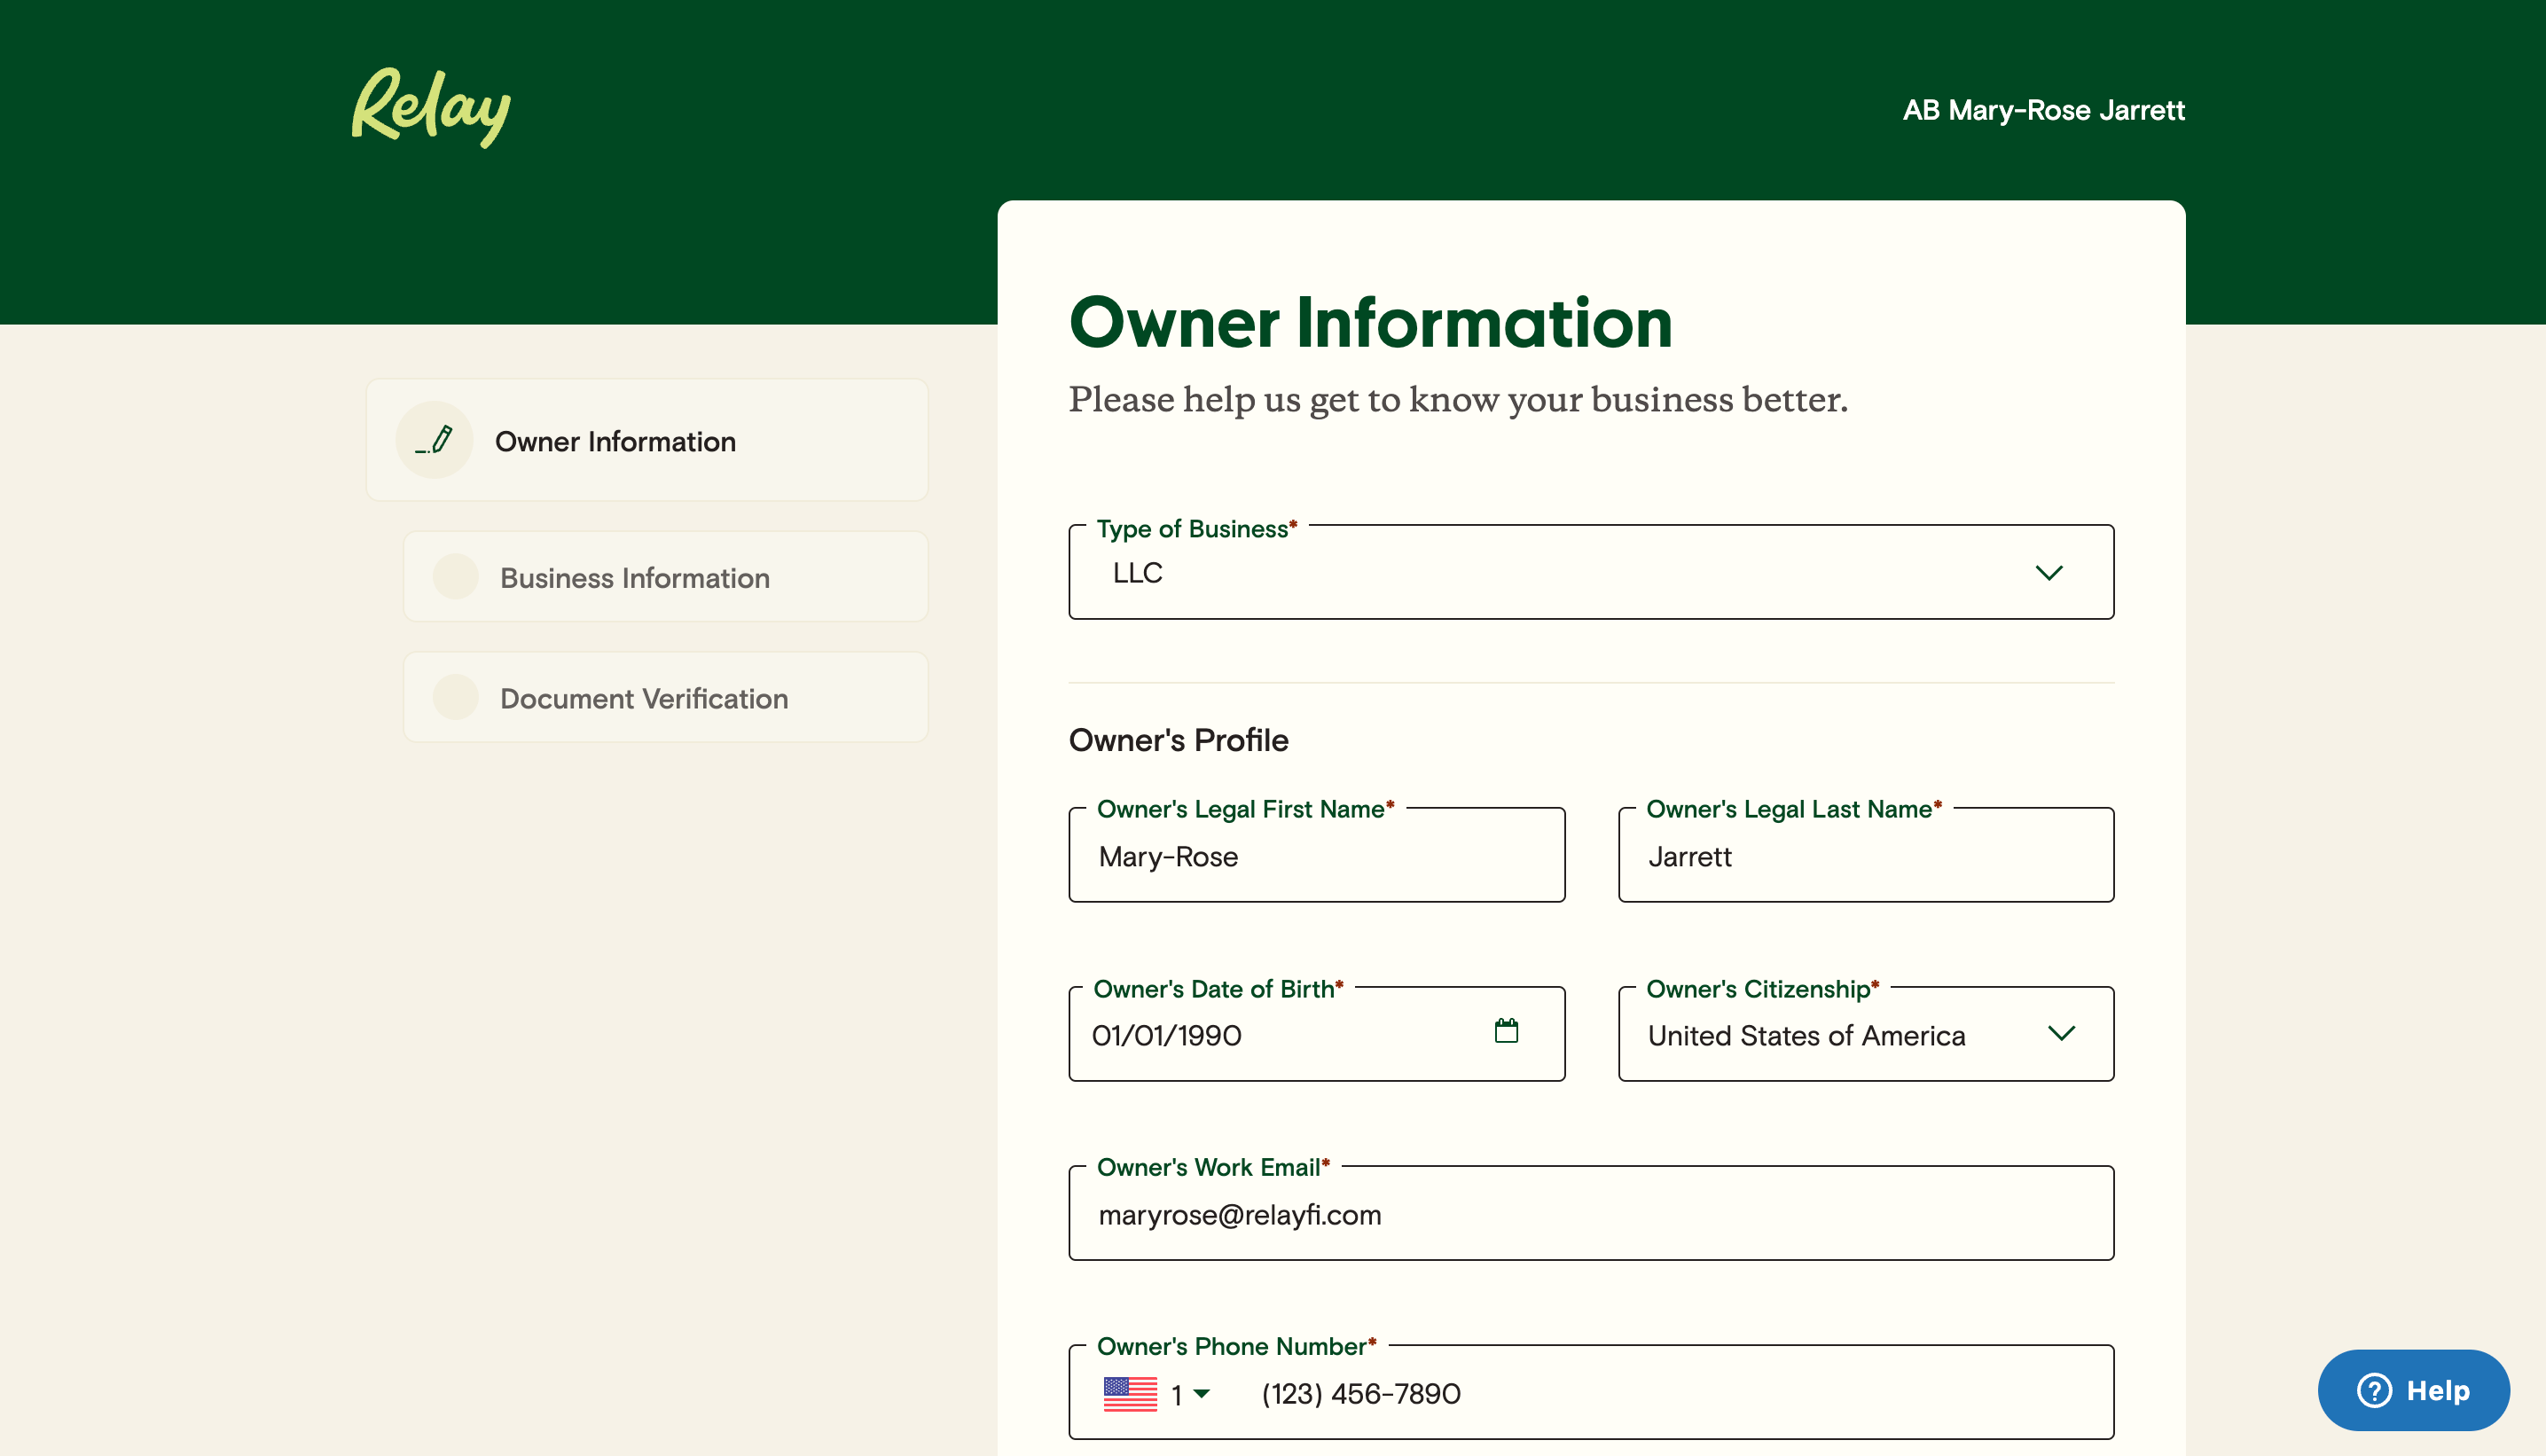Screen dimensions: 2546x1456
Task: Click the Owner's Legal Last Name field
Action: pos(1865,856)
